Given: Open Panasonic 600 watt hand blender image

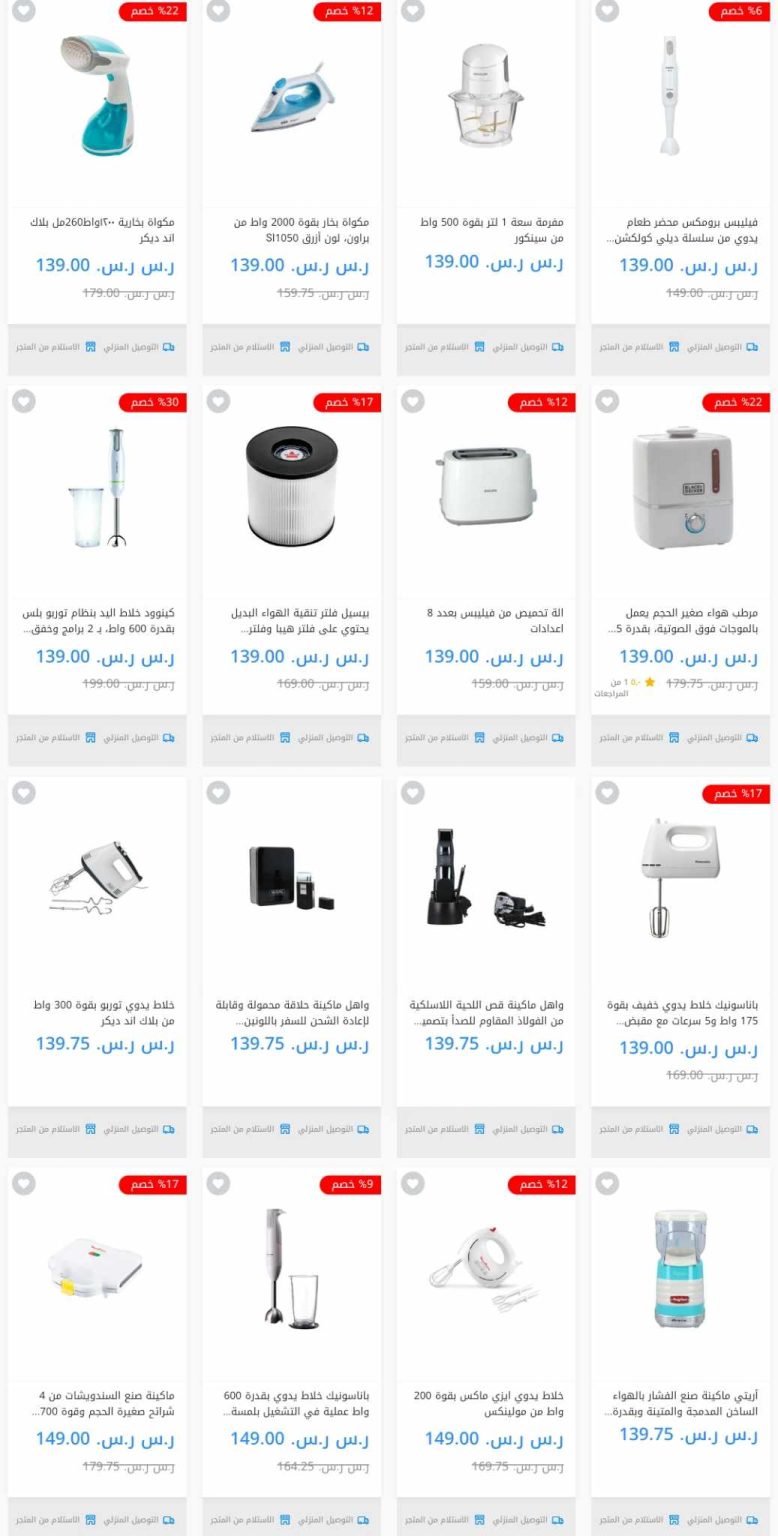Looking at the screenshot, I should pos(291,1267).
